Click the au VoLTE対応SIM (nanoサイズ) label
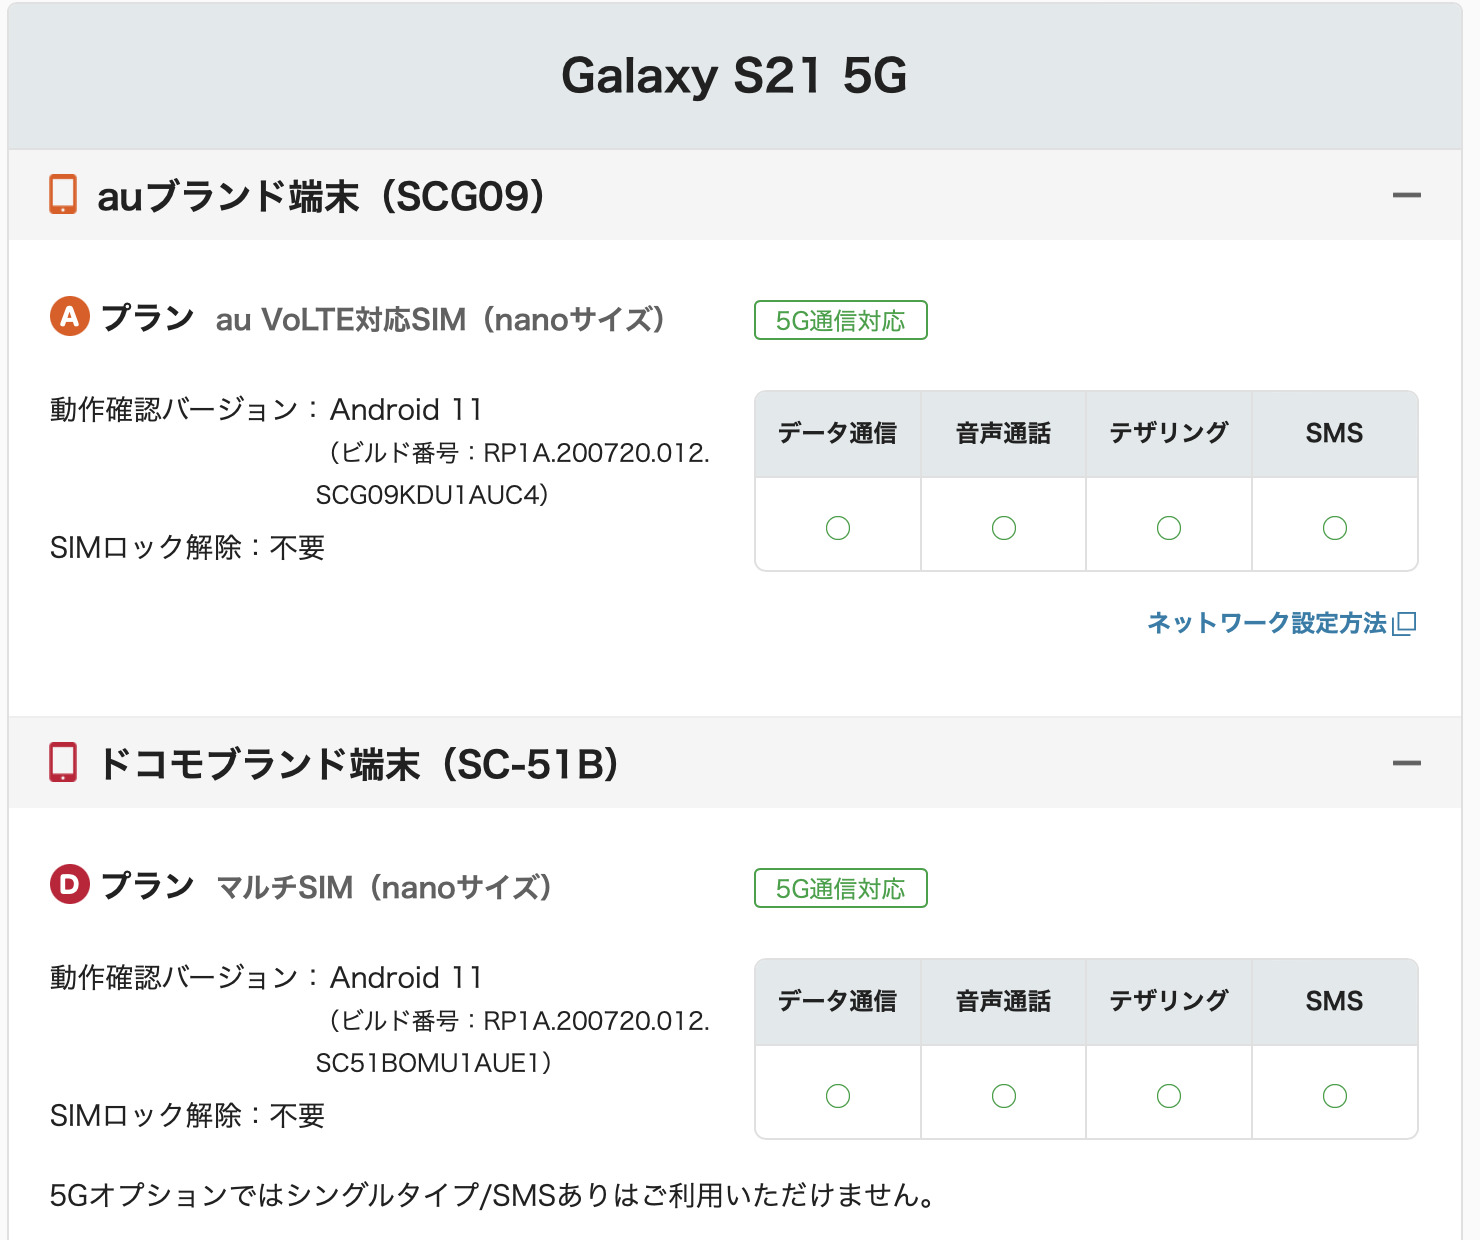This screenshot has width=1480, height=1240. click(x=440, y=320)
